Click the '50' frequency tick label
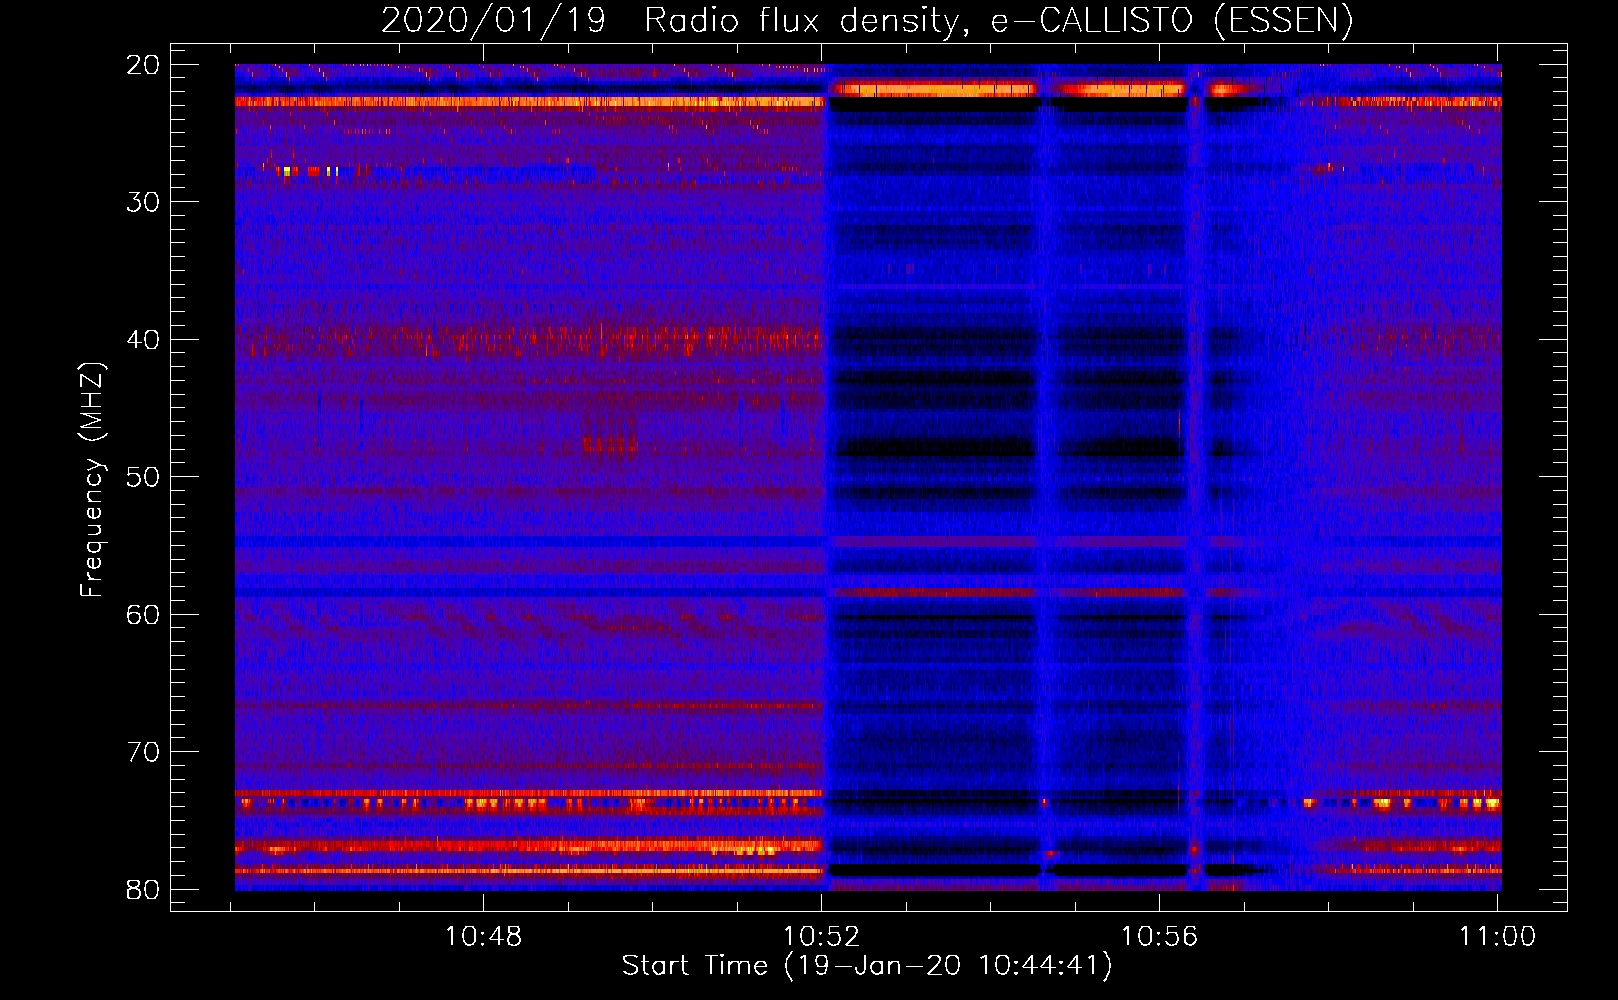Viewport: 1618px width, 1000px height. tap(143, 477)
